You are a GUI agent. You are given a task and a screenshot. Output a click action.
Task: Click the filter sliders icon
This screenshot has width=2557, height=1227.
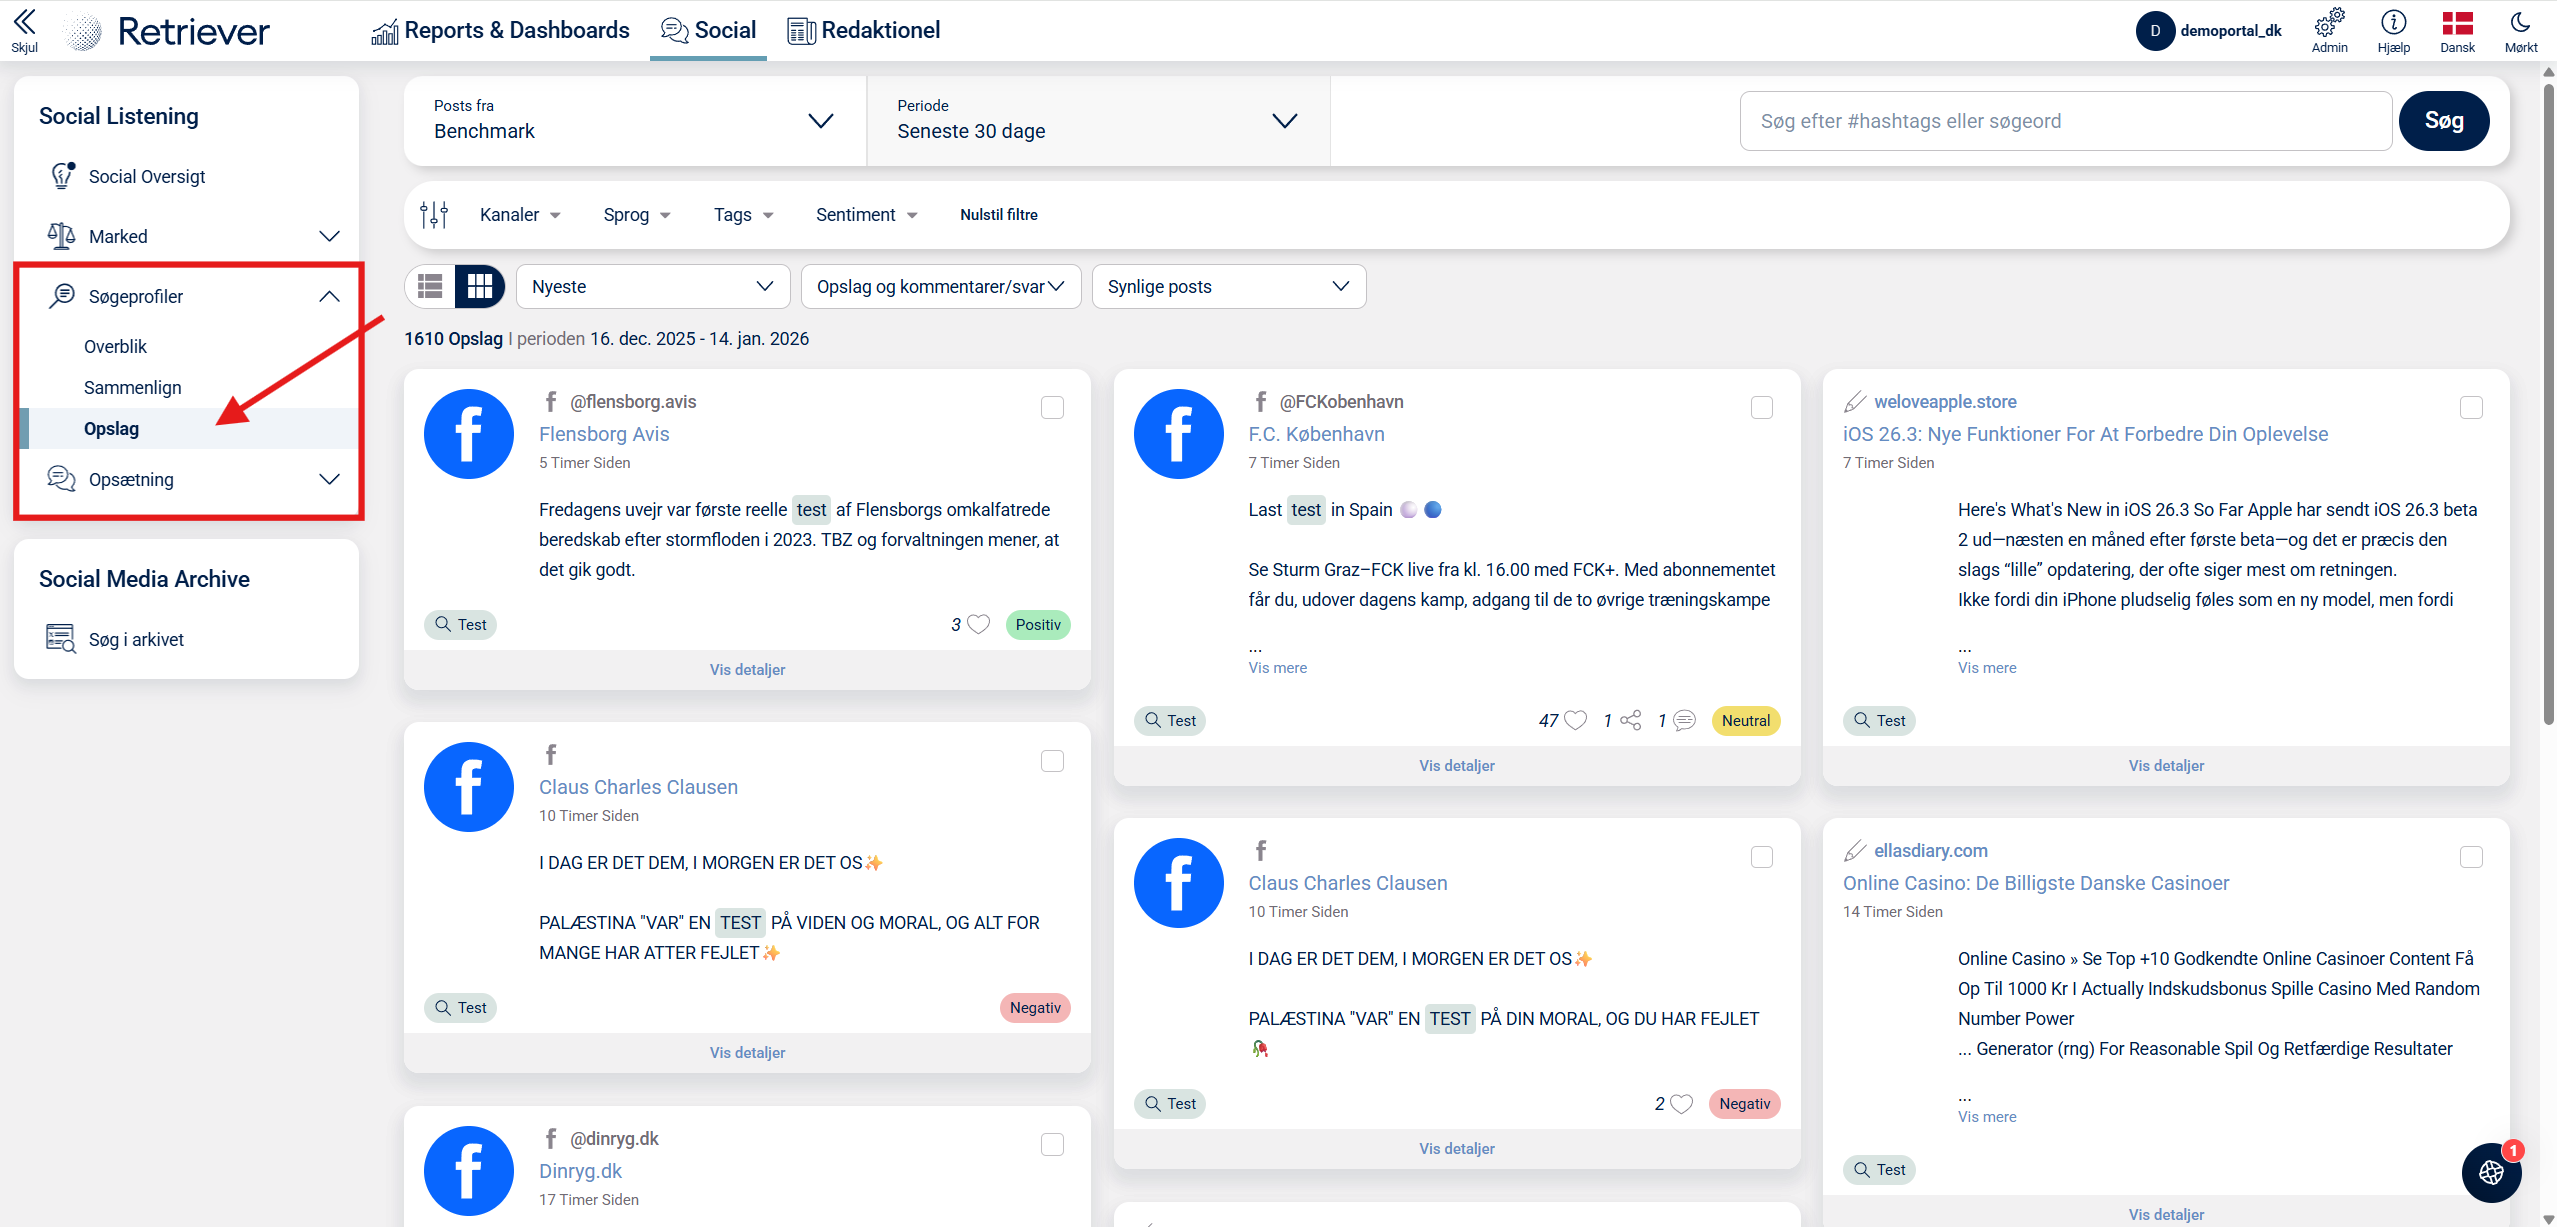(x=434, y=215)
